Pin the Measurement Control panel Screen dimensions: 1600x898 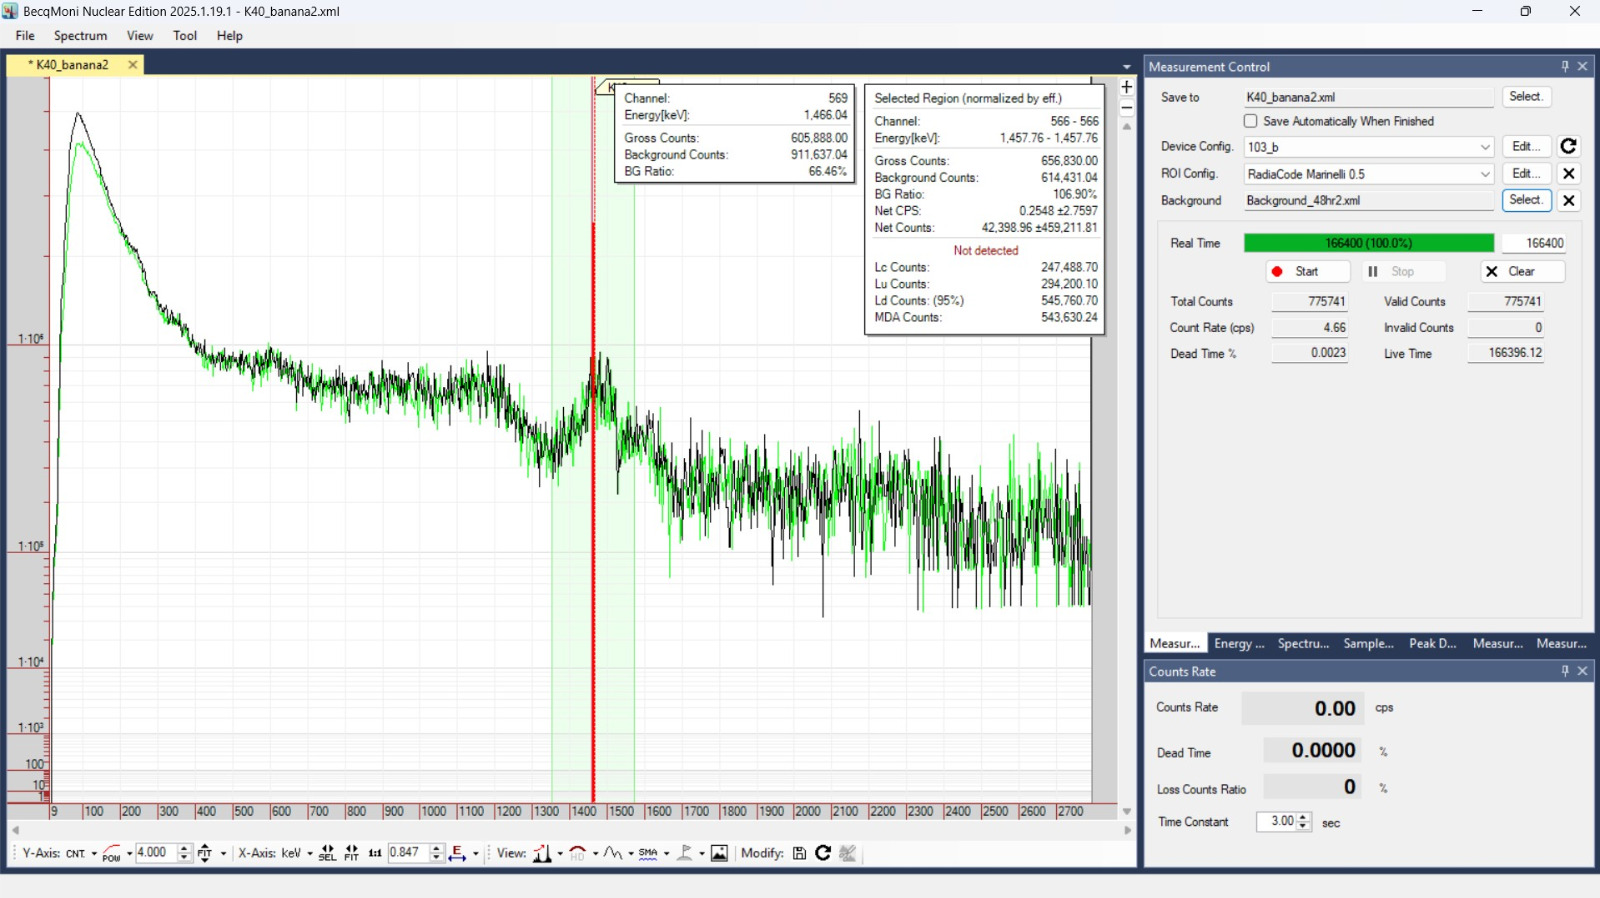tap(1565, 67)
